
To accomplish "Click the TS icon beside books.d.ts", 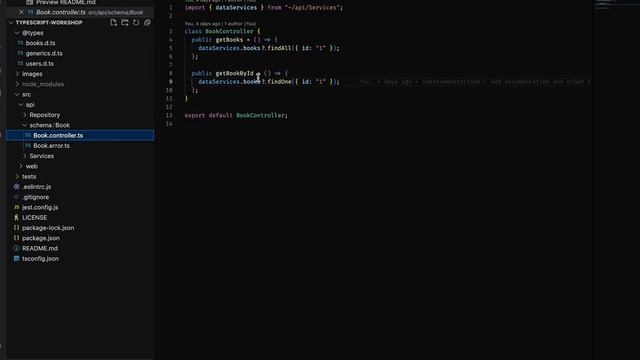I will (x=20, y=43).
